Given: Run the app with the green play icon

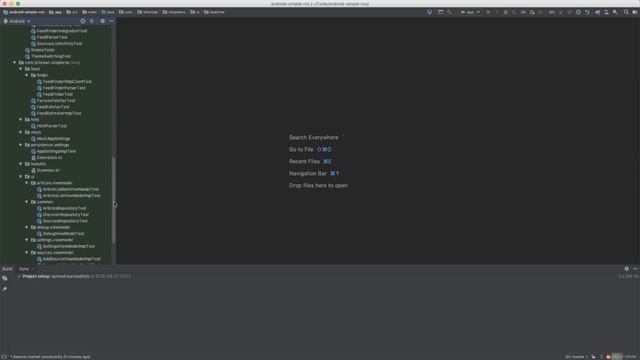Looking at the screenshot, I should click(488, 12).
